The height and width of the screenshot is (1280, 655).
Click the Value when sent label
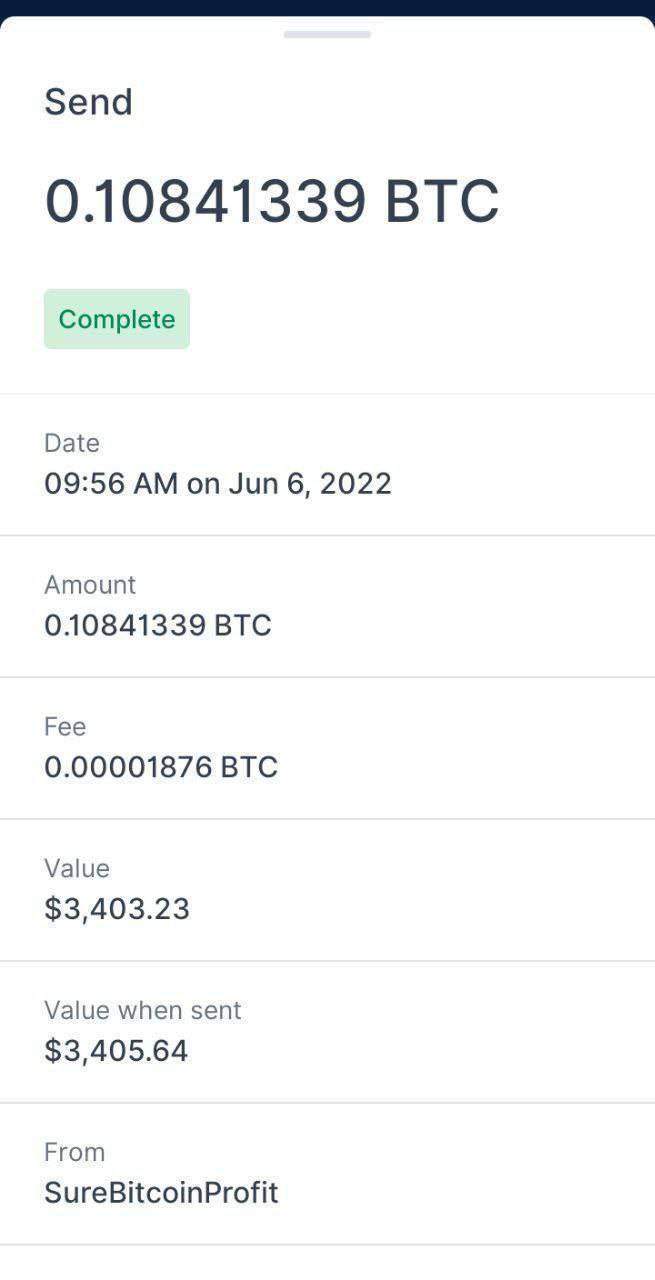[x=143, y=1011]
